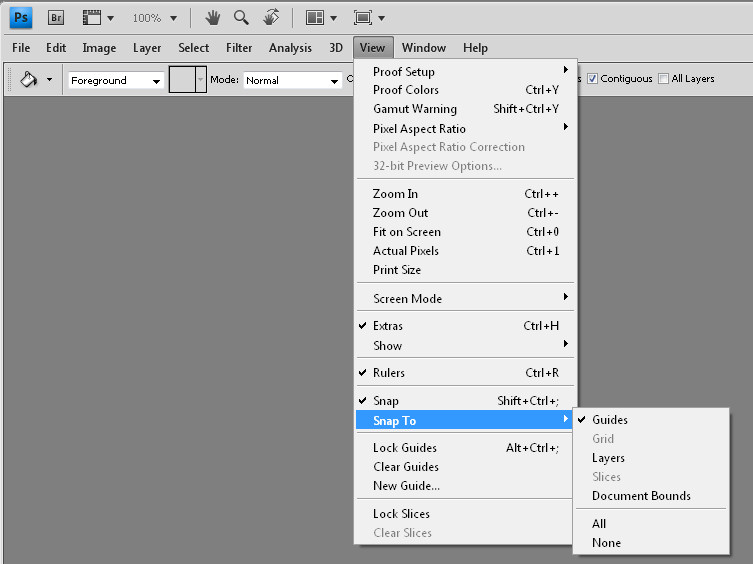
Task: Open the Mode Normal blending dropdown
Action: pyautogui.click(x=292, y=80)
